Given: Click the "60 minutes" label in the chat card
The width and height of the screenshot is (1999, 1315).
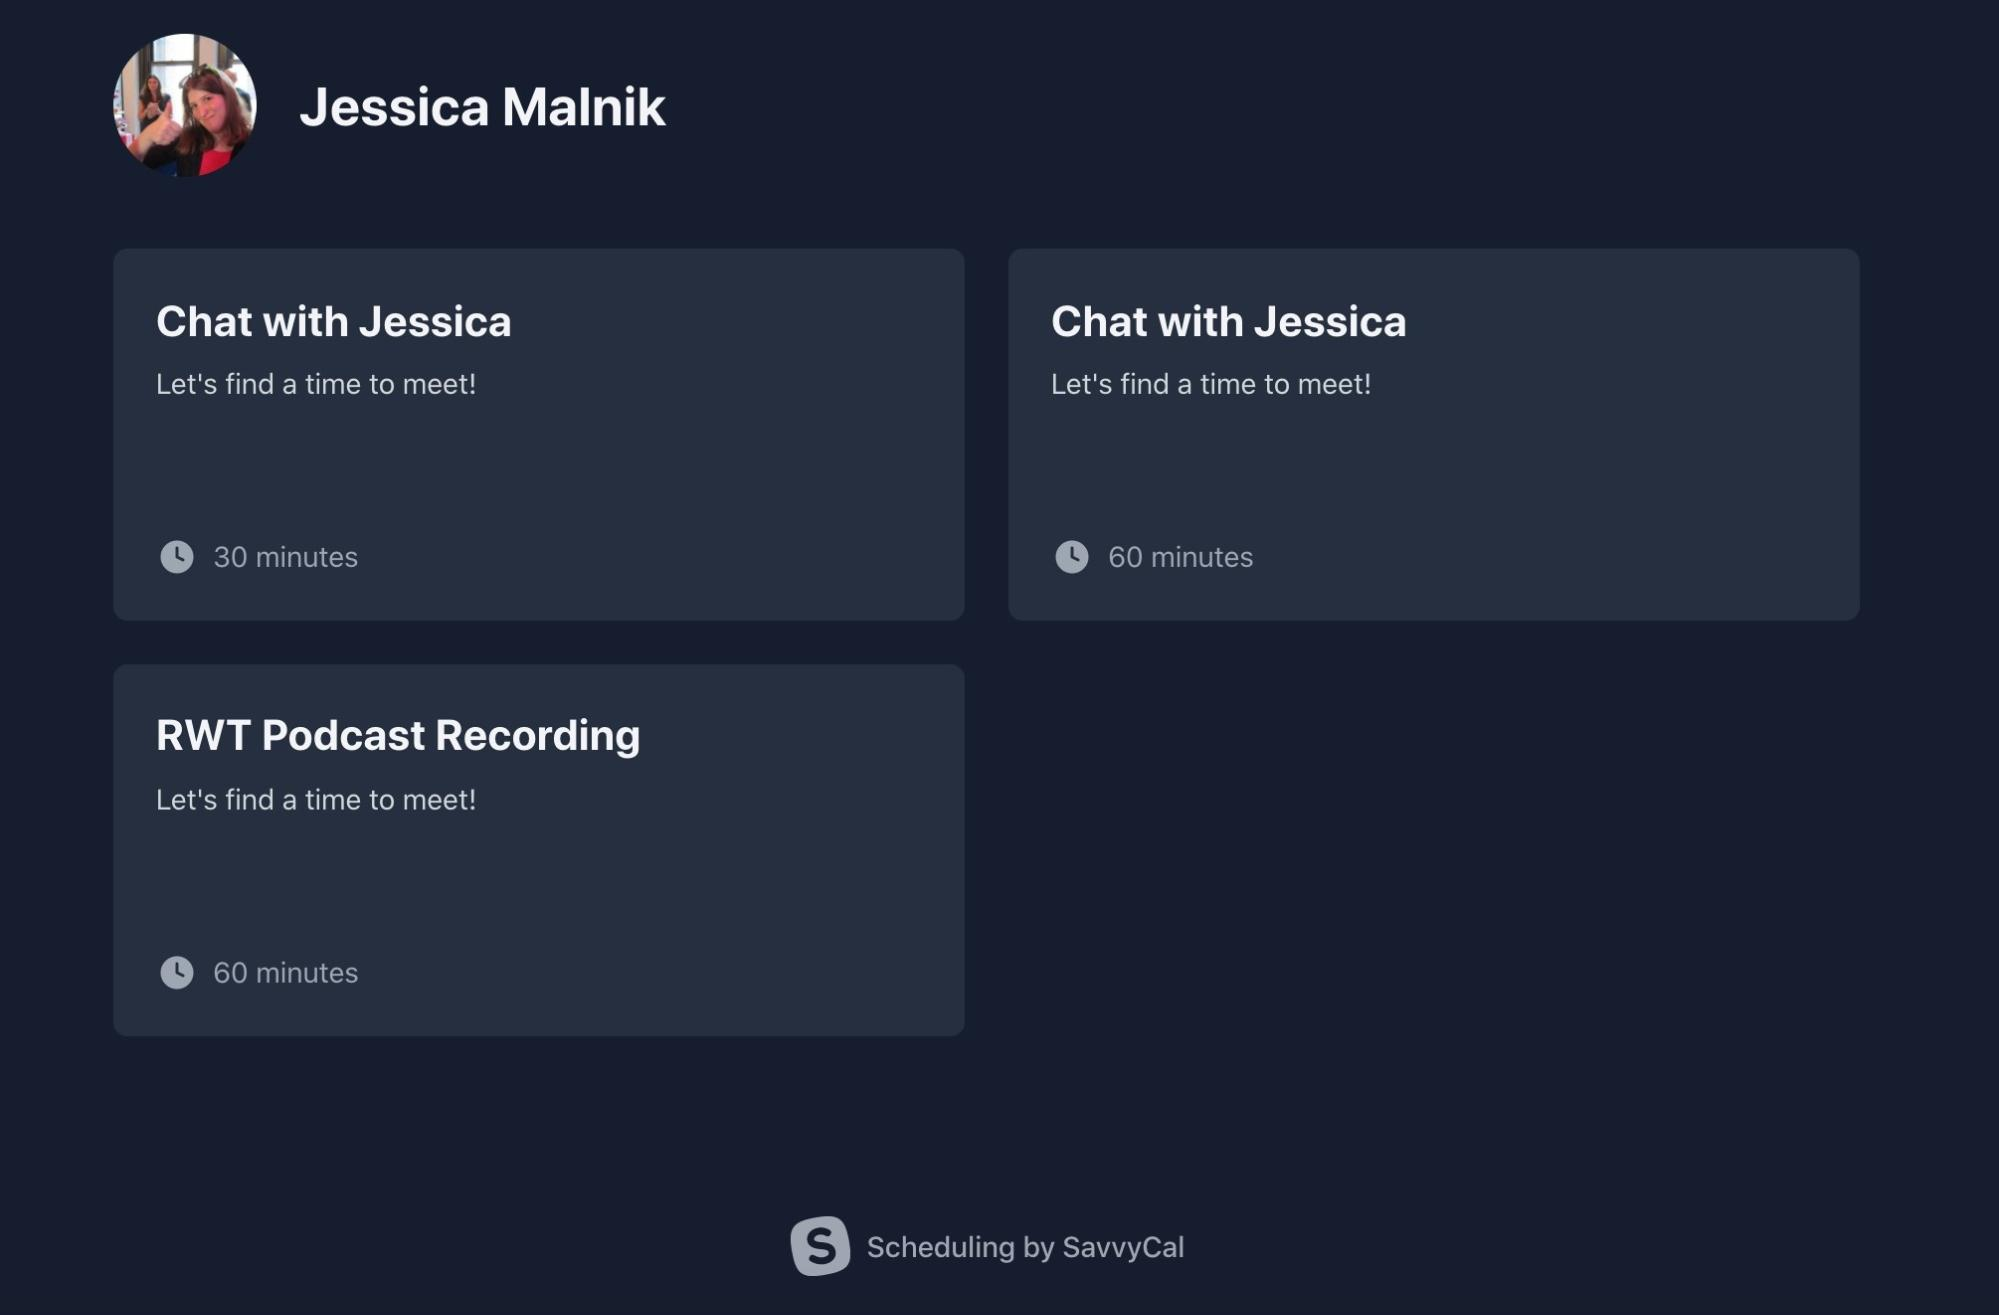Looking at the screenshot, I should click(x=1180, y=557).
